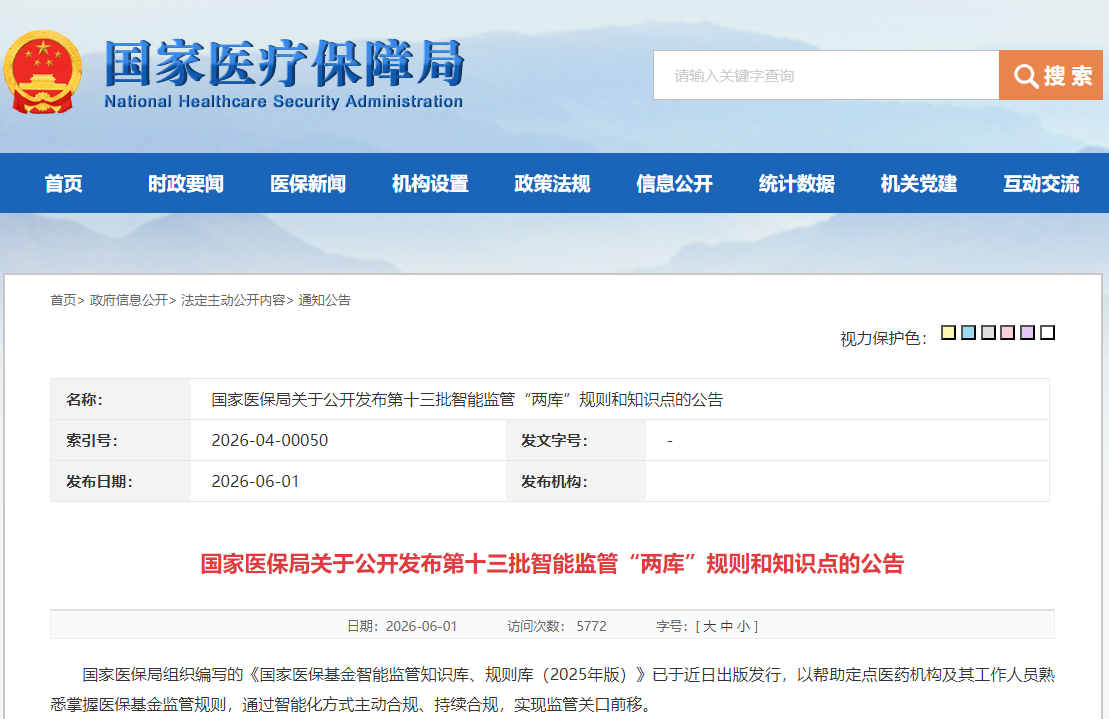Click the visit count 5772

pos(591,626)
